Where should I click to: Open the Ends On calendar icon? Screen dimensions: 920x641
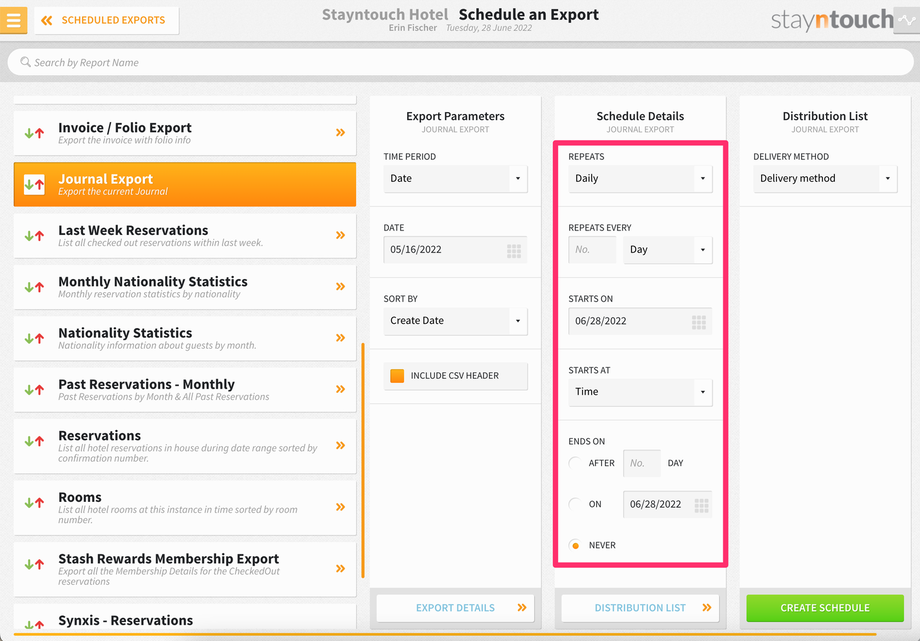[x=701, y=505]
